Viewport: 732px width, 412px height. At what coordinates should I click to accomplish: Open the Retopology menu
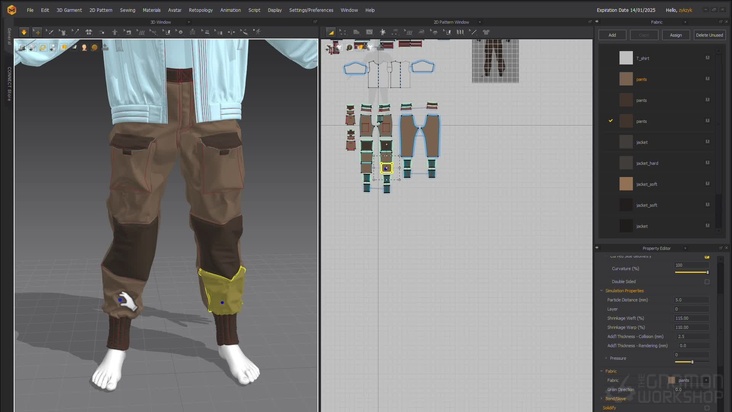pos(201,10)
